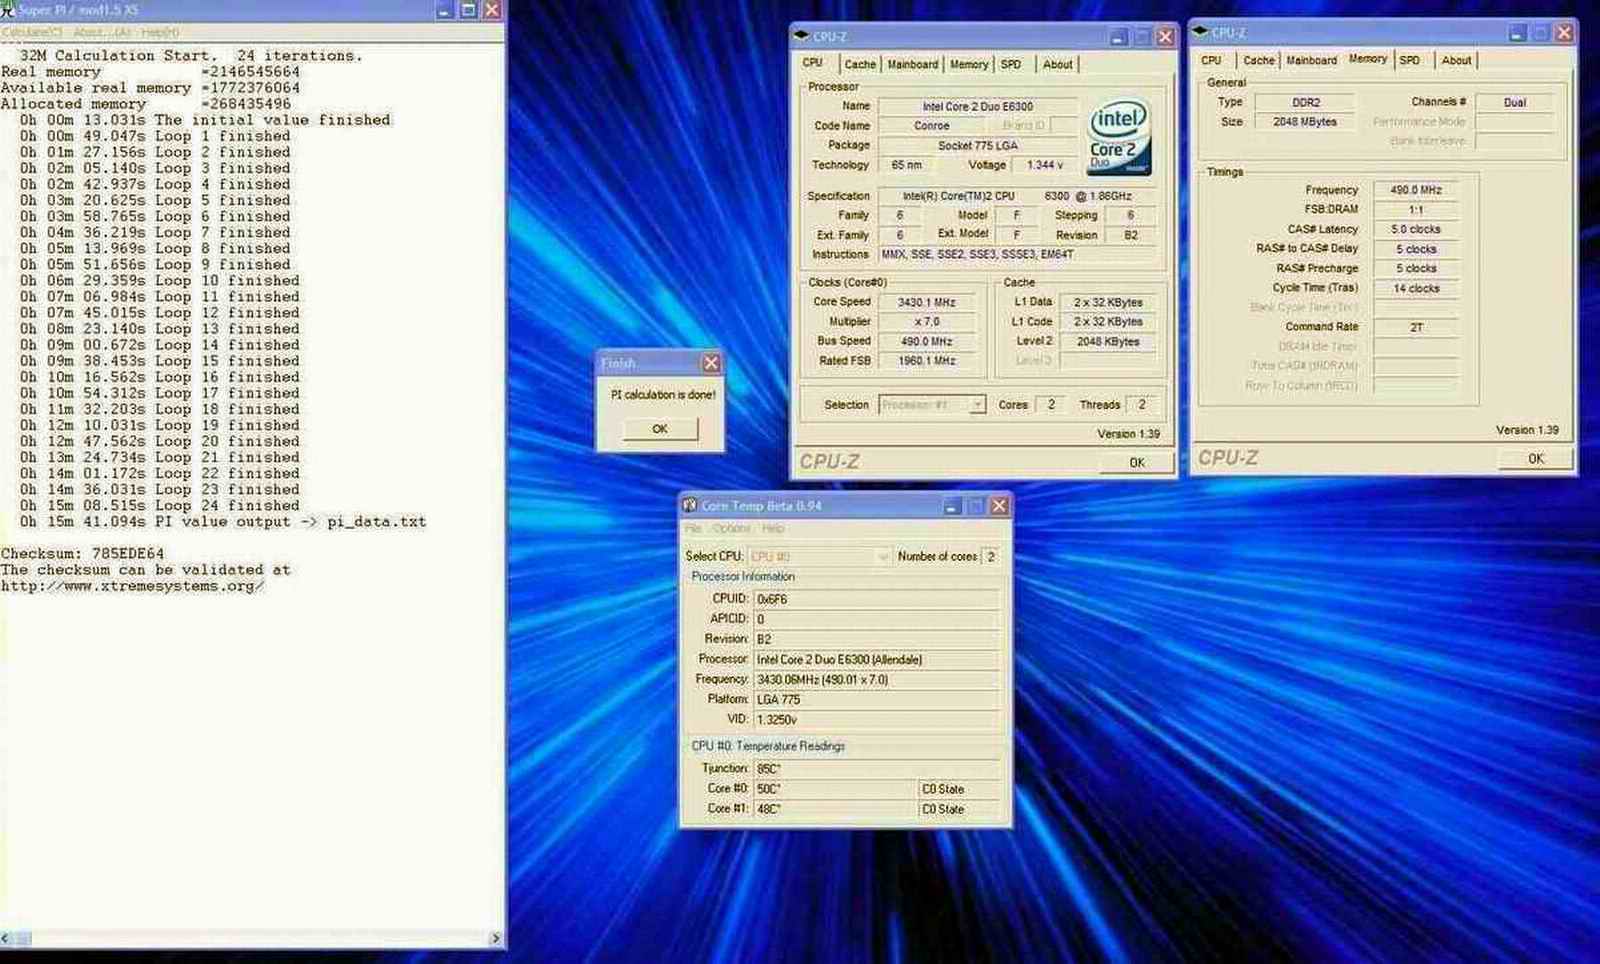The image size is (1600, 964).
Task: Open SPD tab in the CPU-Z Memory window
Action: [x=1410, y=60]
